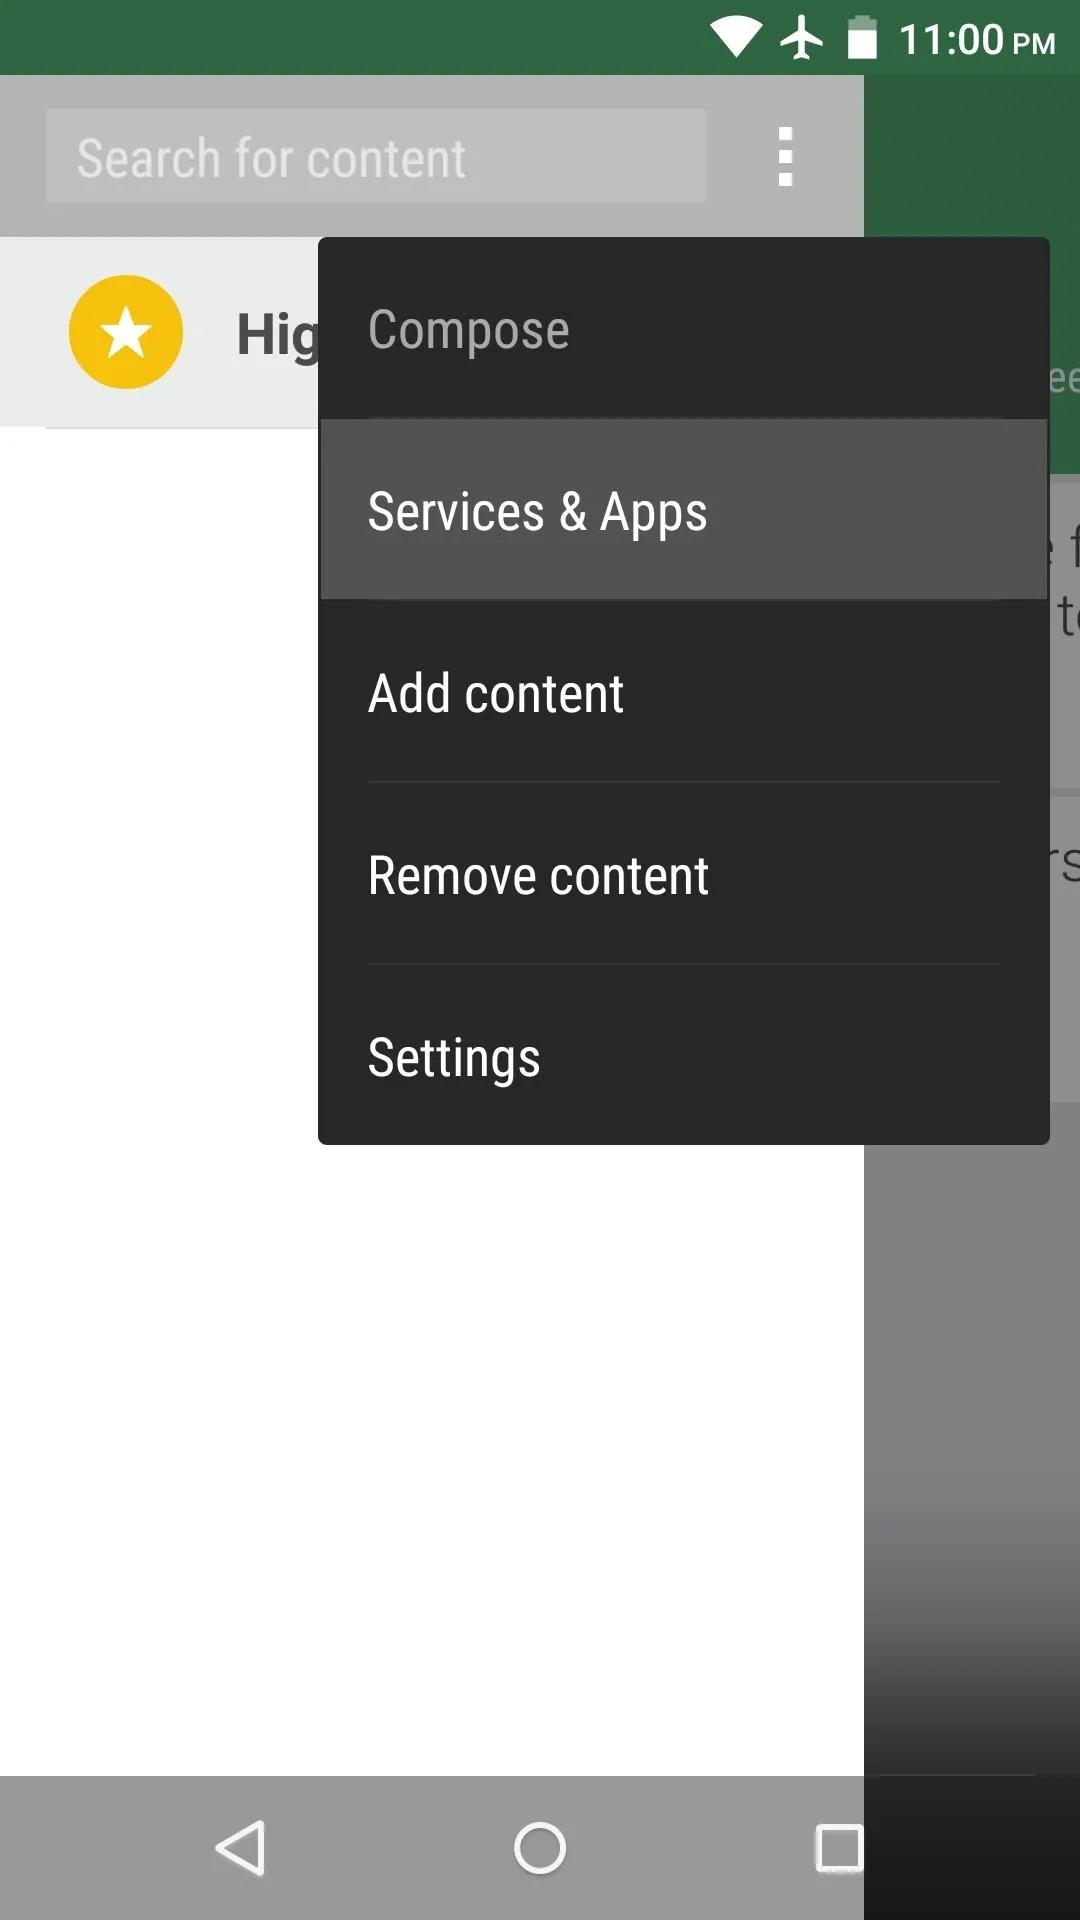The width and height of the screenshot is (1080, 1920).
Task: Tap the Wi-Fi status bar icon
Action: click(x=736, y=38)
